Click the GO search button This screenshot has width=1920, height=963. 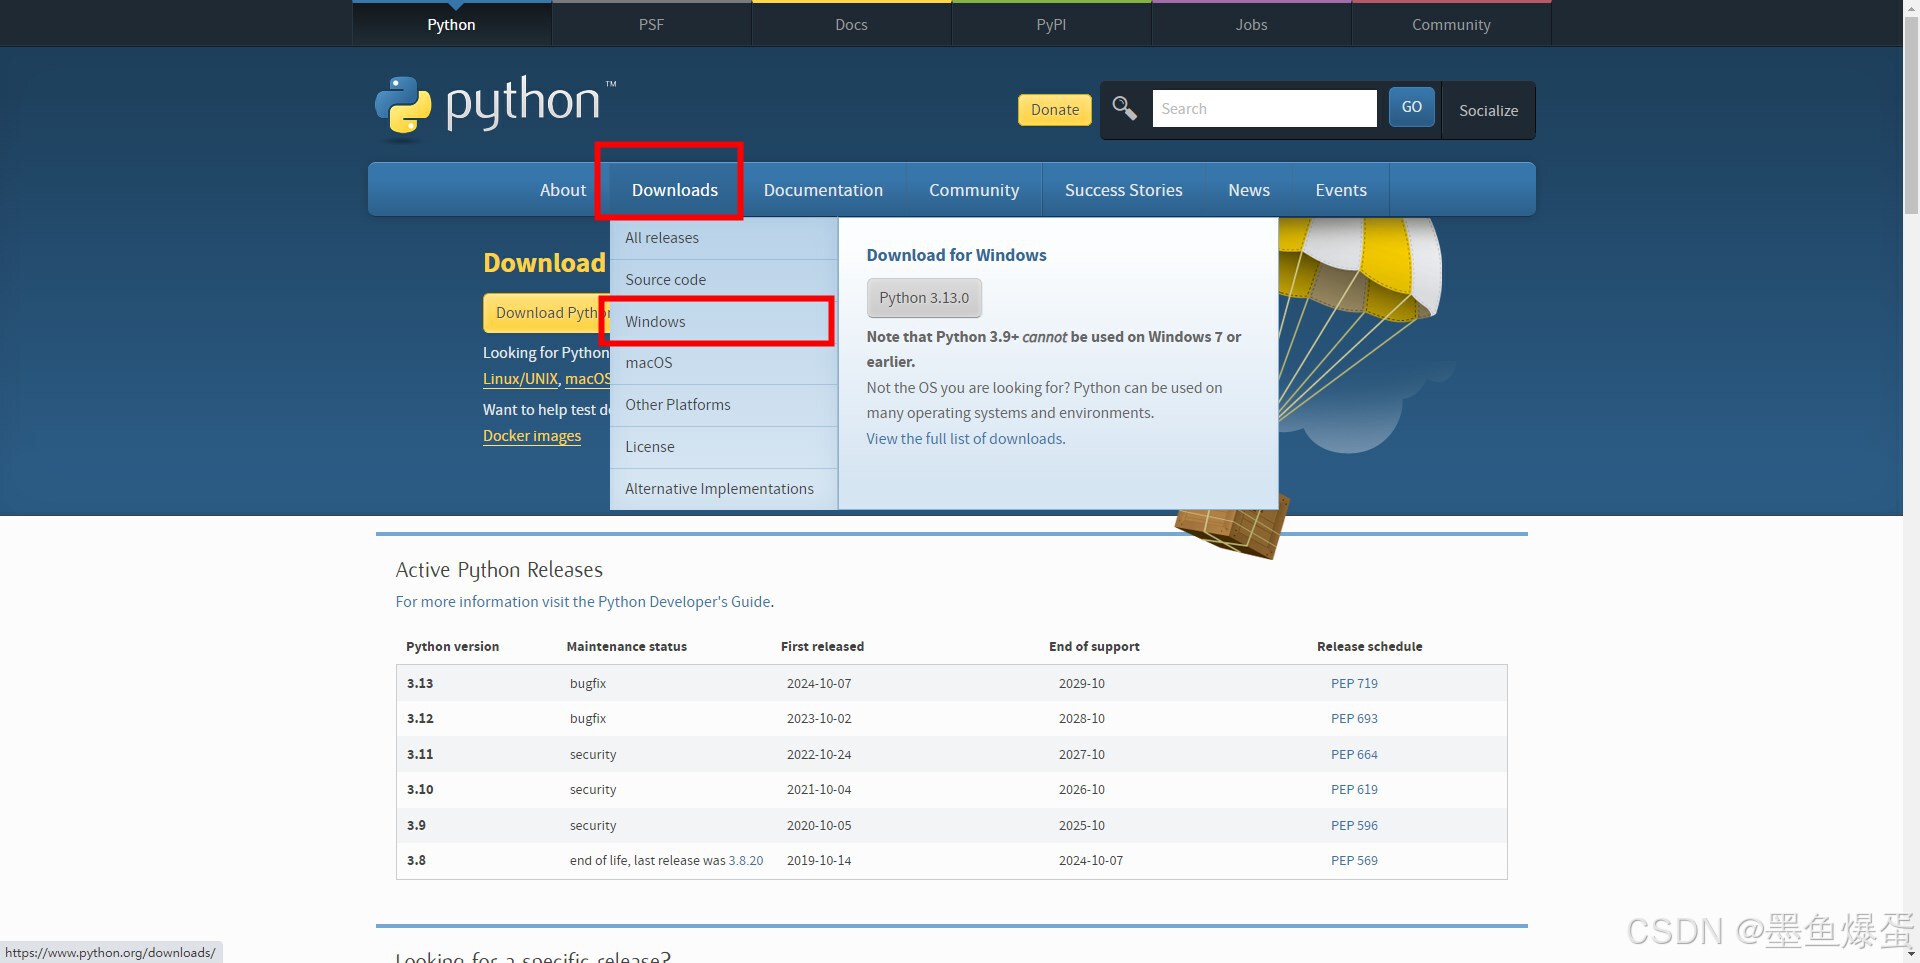[1411, 107]
